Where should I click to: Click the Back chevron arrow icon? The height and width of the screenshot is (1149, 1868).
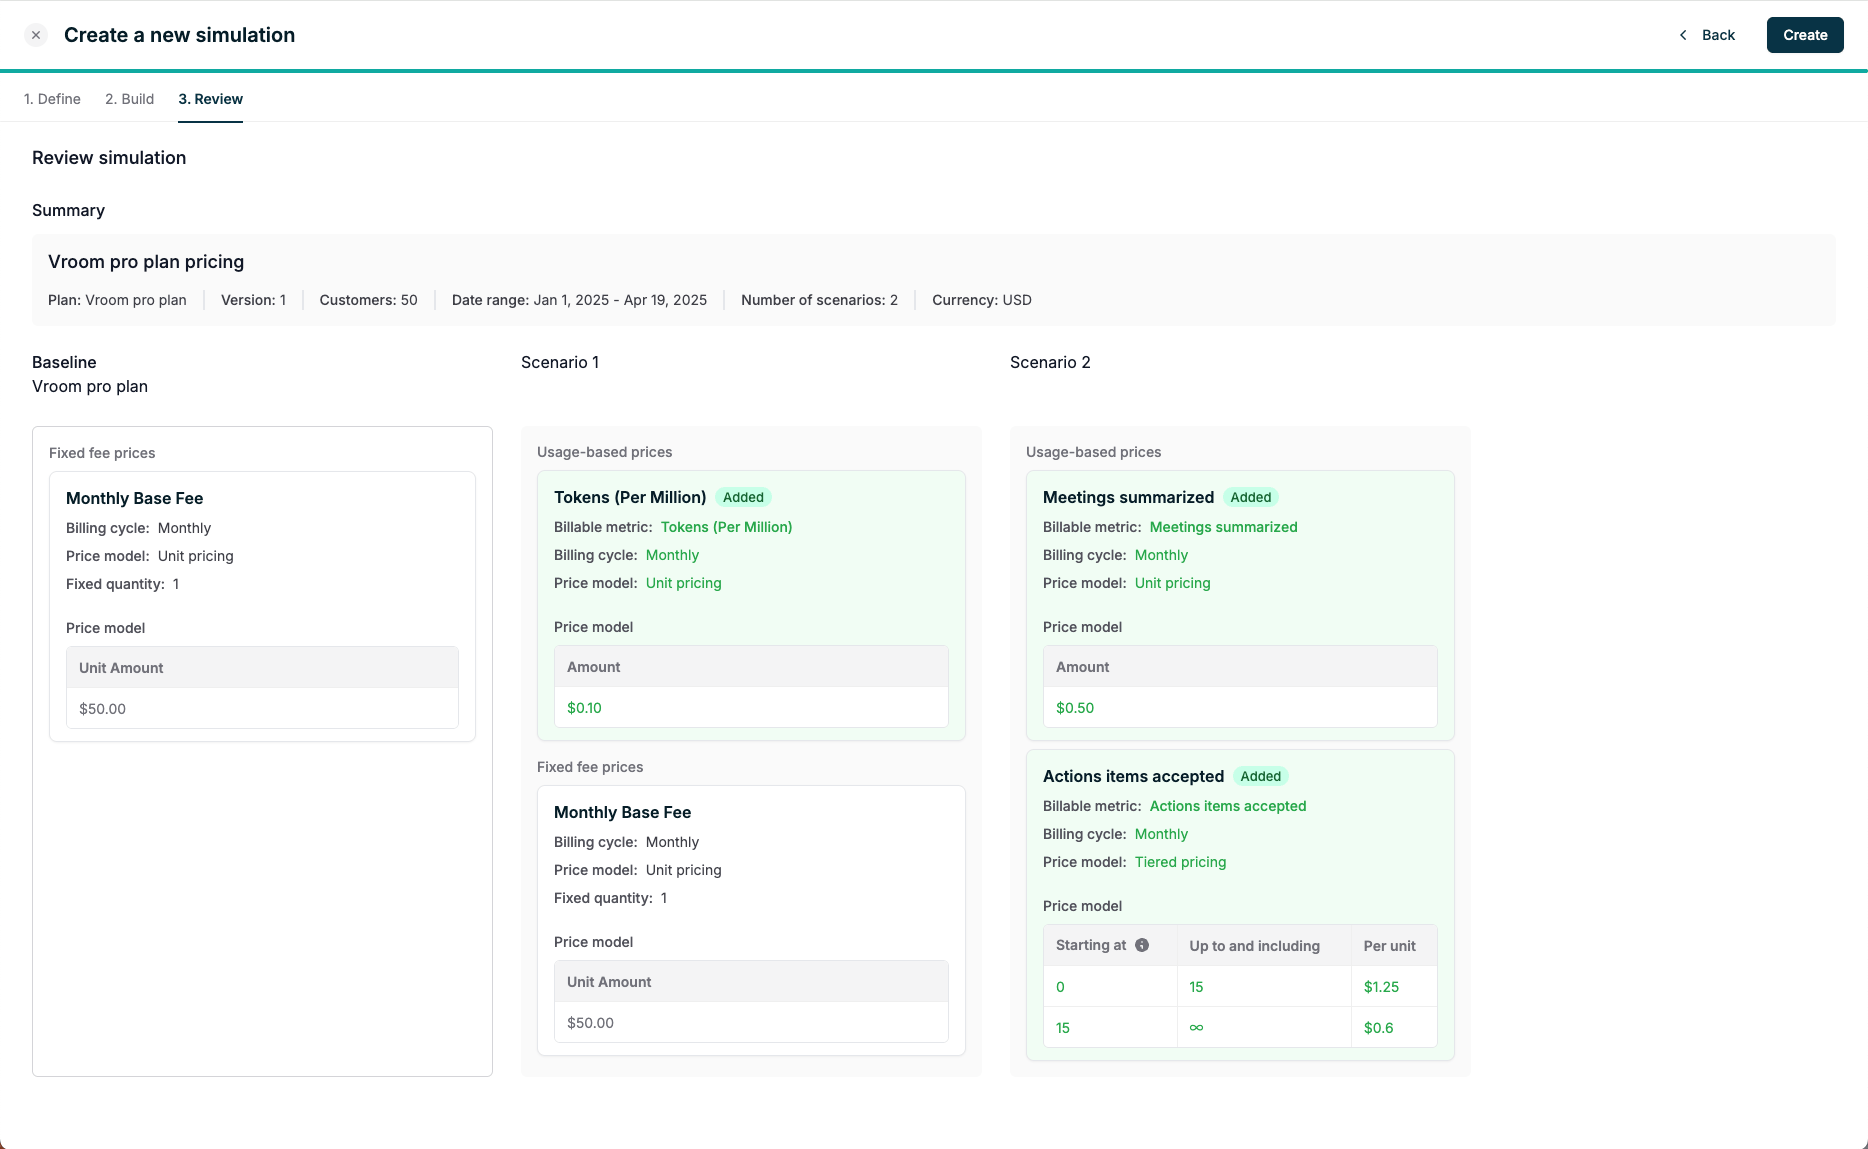(x=1683, y=35)
